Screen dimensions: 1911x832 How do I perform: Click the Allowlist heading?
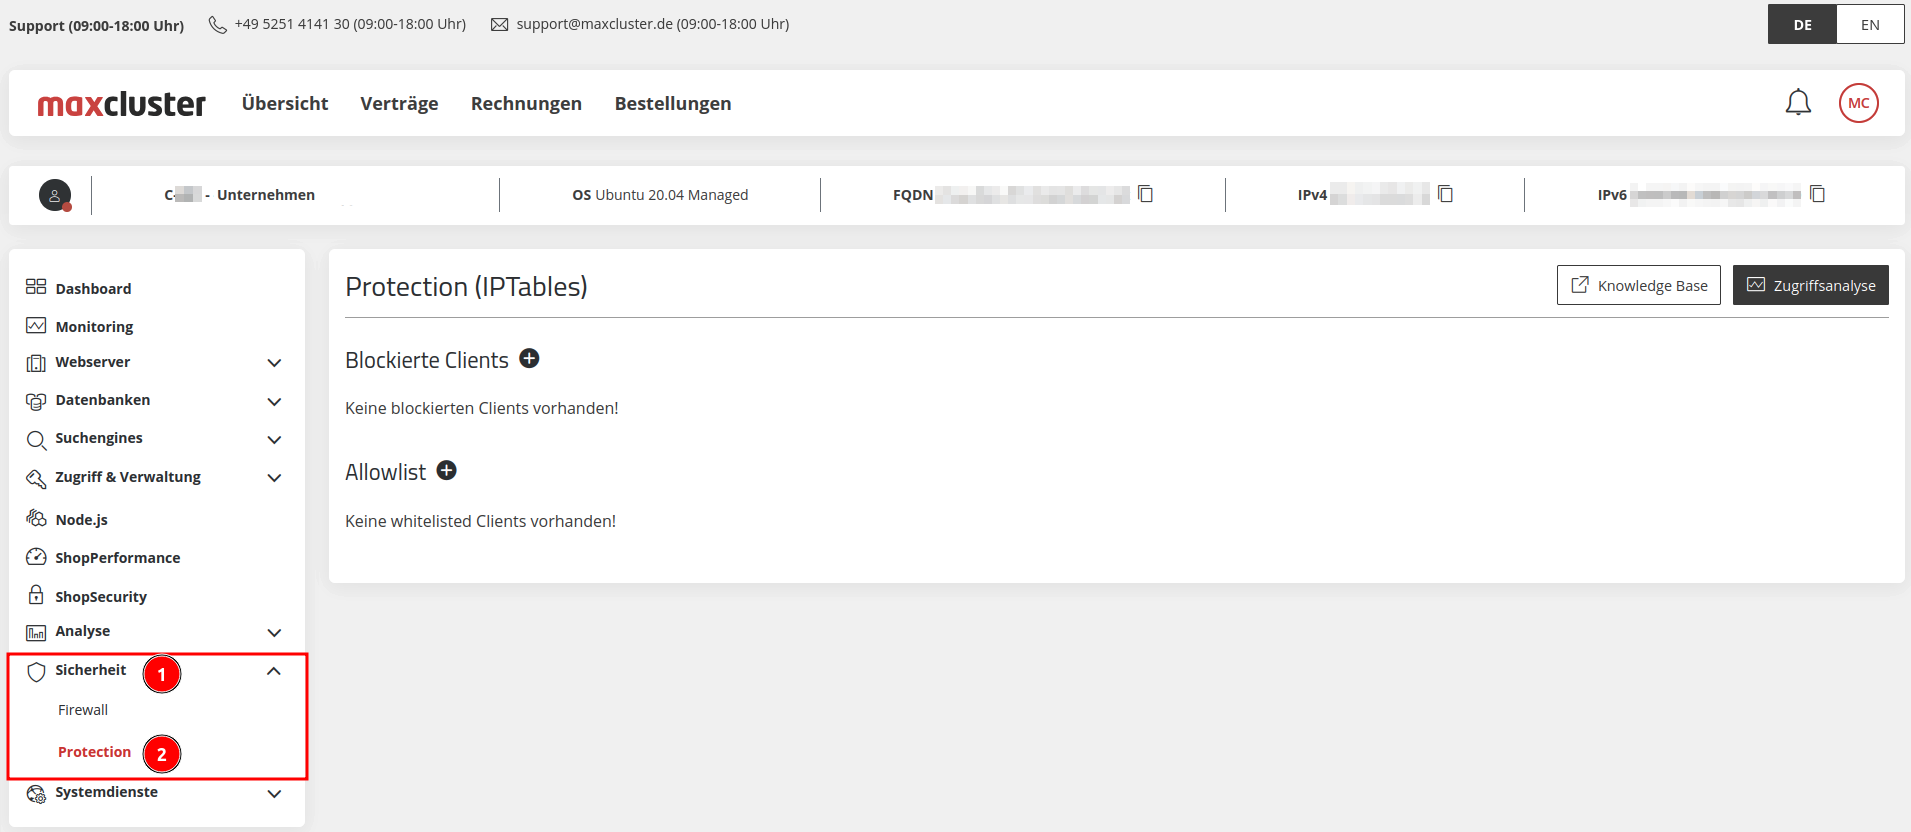tap(386, 472)
